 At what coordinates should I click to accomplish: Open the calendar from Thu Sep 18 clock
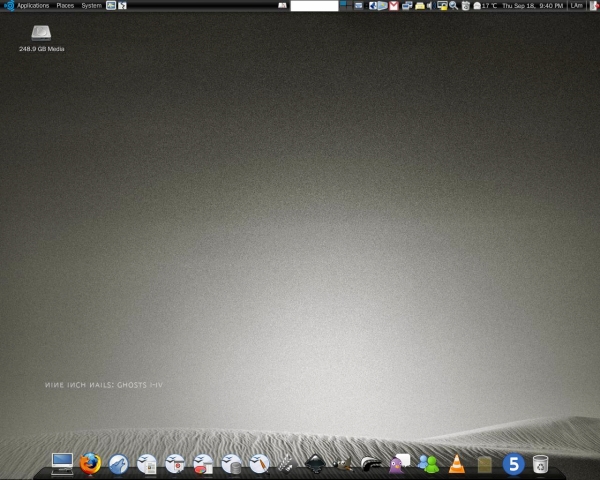click(533, 6)
